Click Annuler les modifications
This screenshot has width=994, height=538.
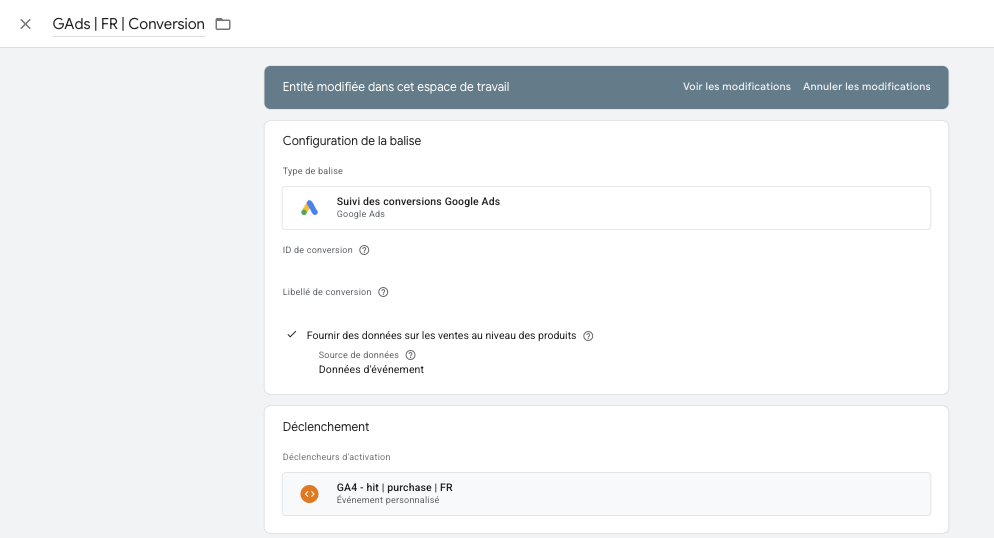[x=866, y=87]
